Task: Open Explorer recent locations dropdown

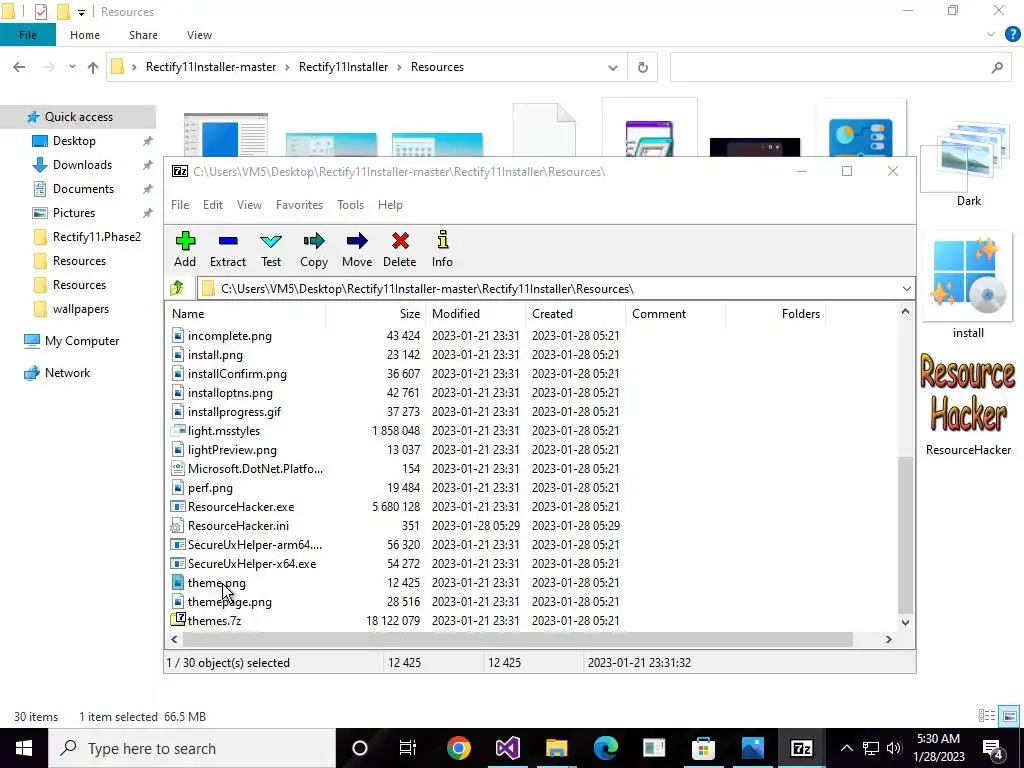Action: pyautogui.click(x=72, y=67)
